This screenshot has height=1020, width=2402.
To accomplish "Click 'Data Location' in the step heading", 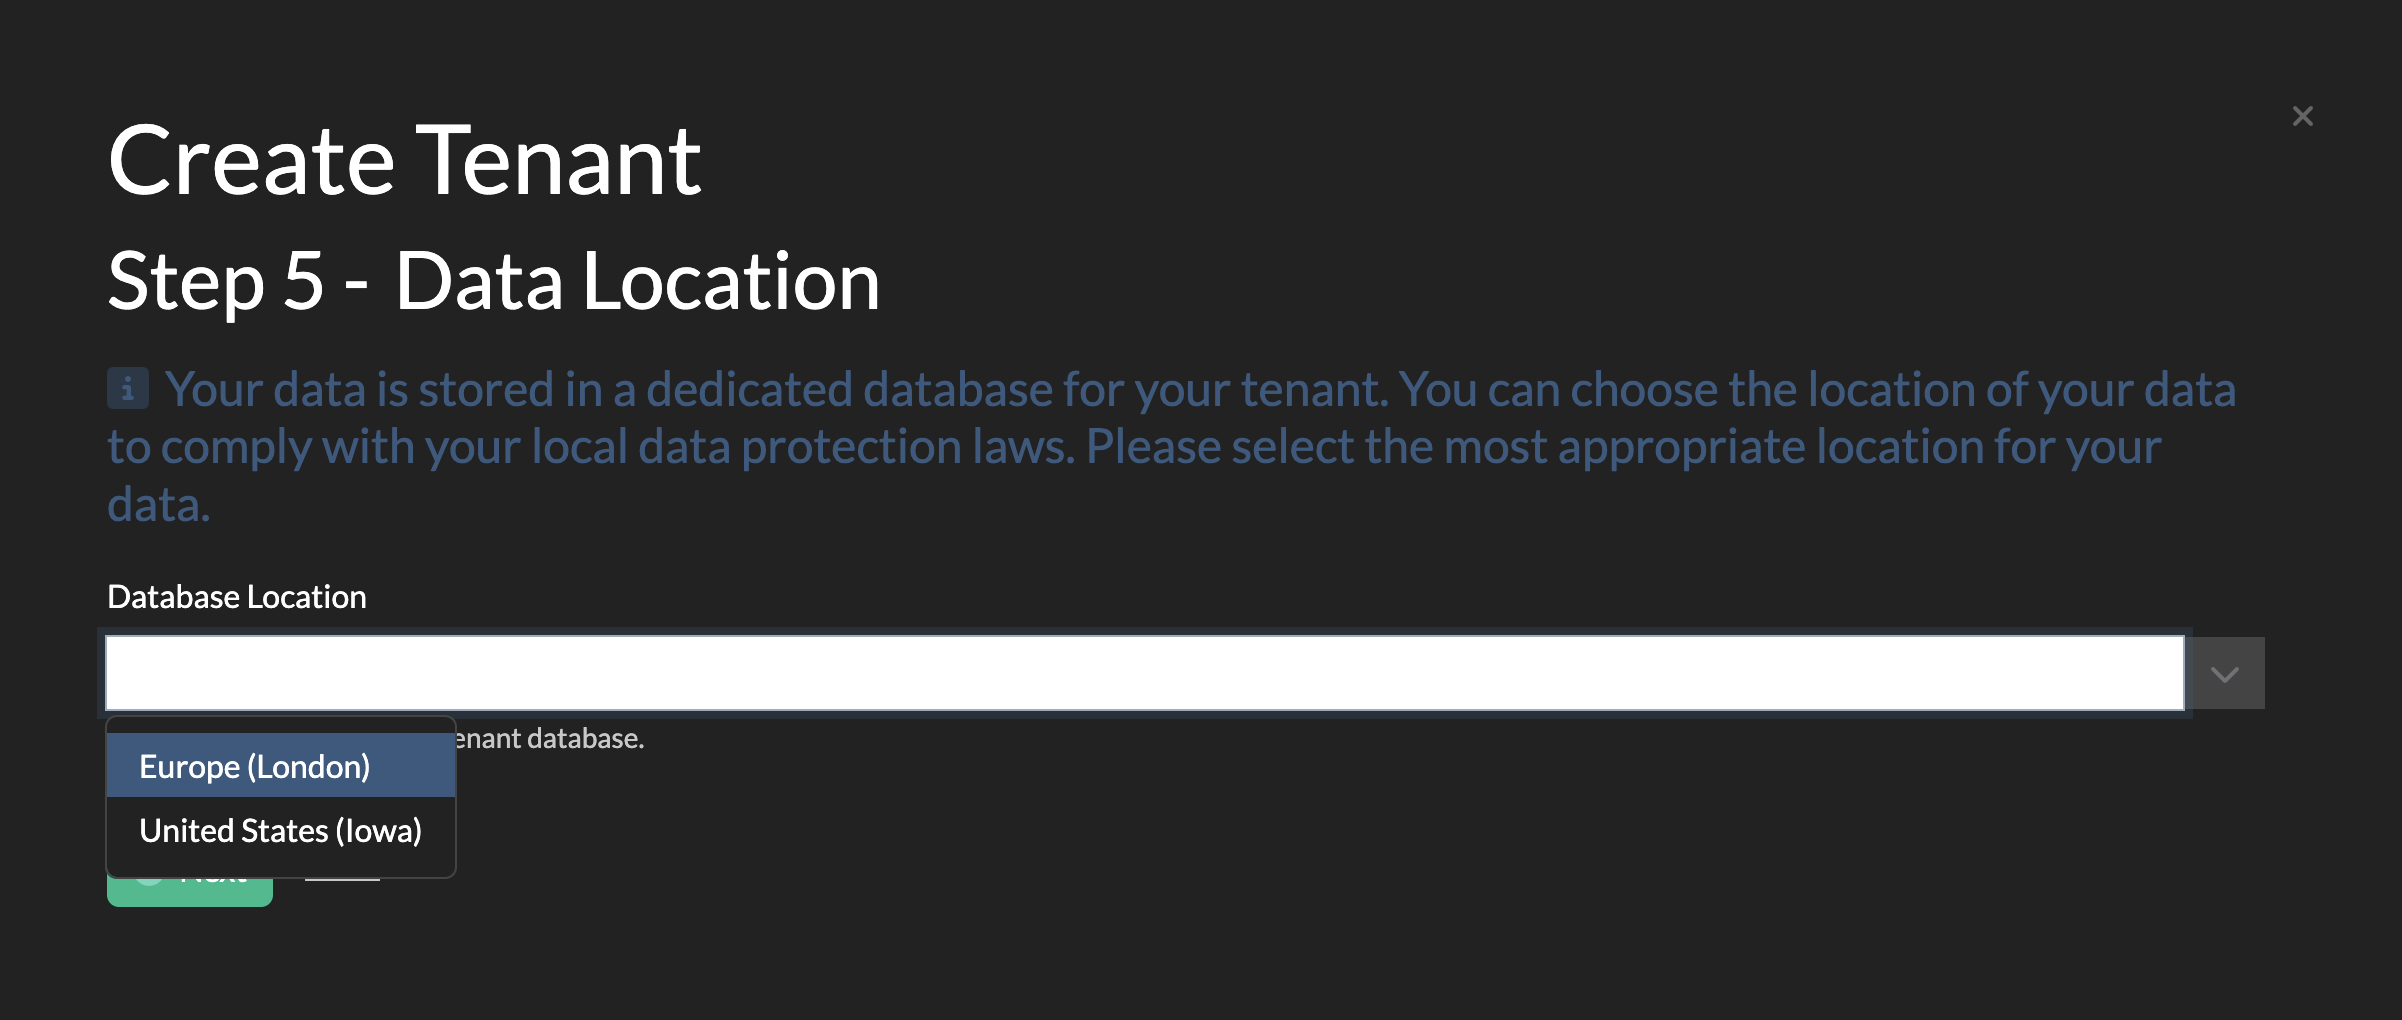I will pyautogui.click(x=637, y=281).
